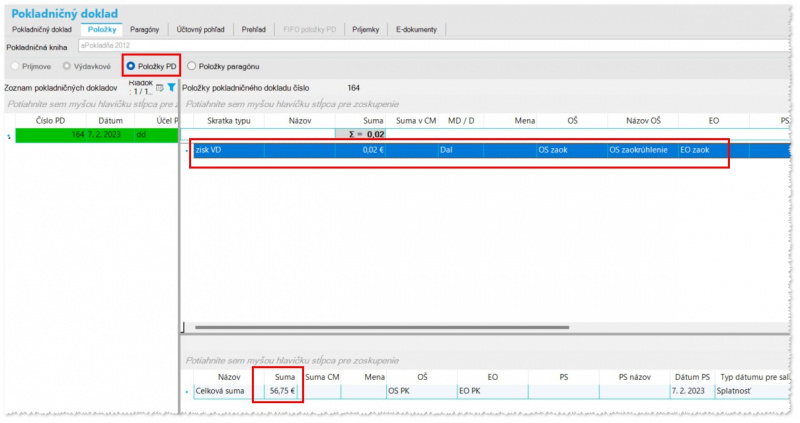This screenshot has width=800, height=423.
Task: Click the Pokladničná kniha input field
Action: pos(434,45)
